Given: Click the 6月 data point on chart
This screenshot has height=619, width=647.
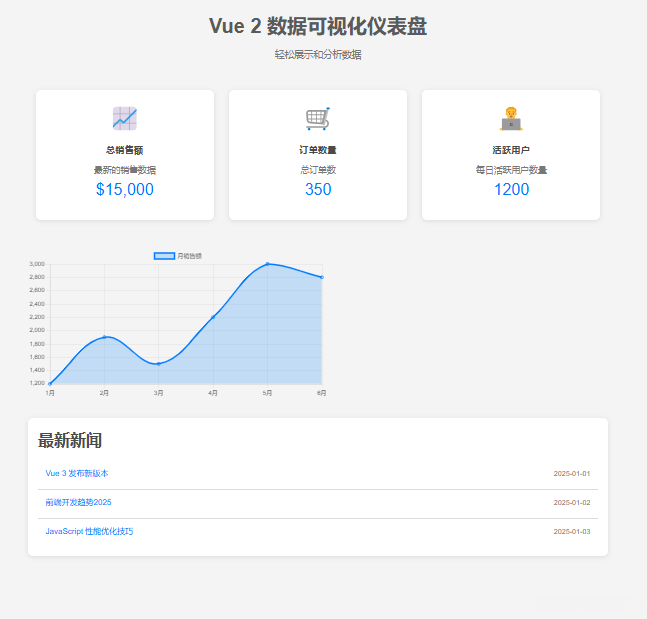Looking at the screenshot, I should [x=322, y=277].
